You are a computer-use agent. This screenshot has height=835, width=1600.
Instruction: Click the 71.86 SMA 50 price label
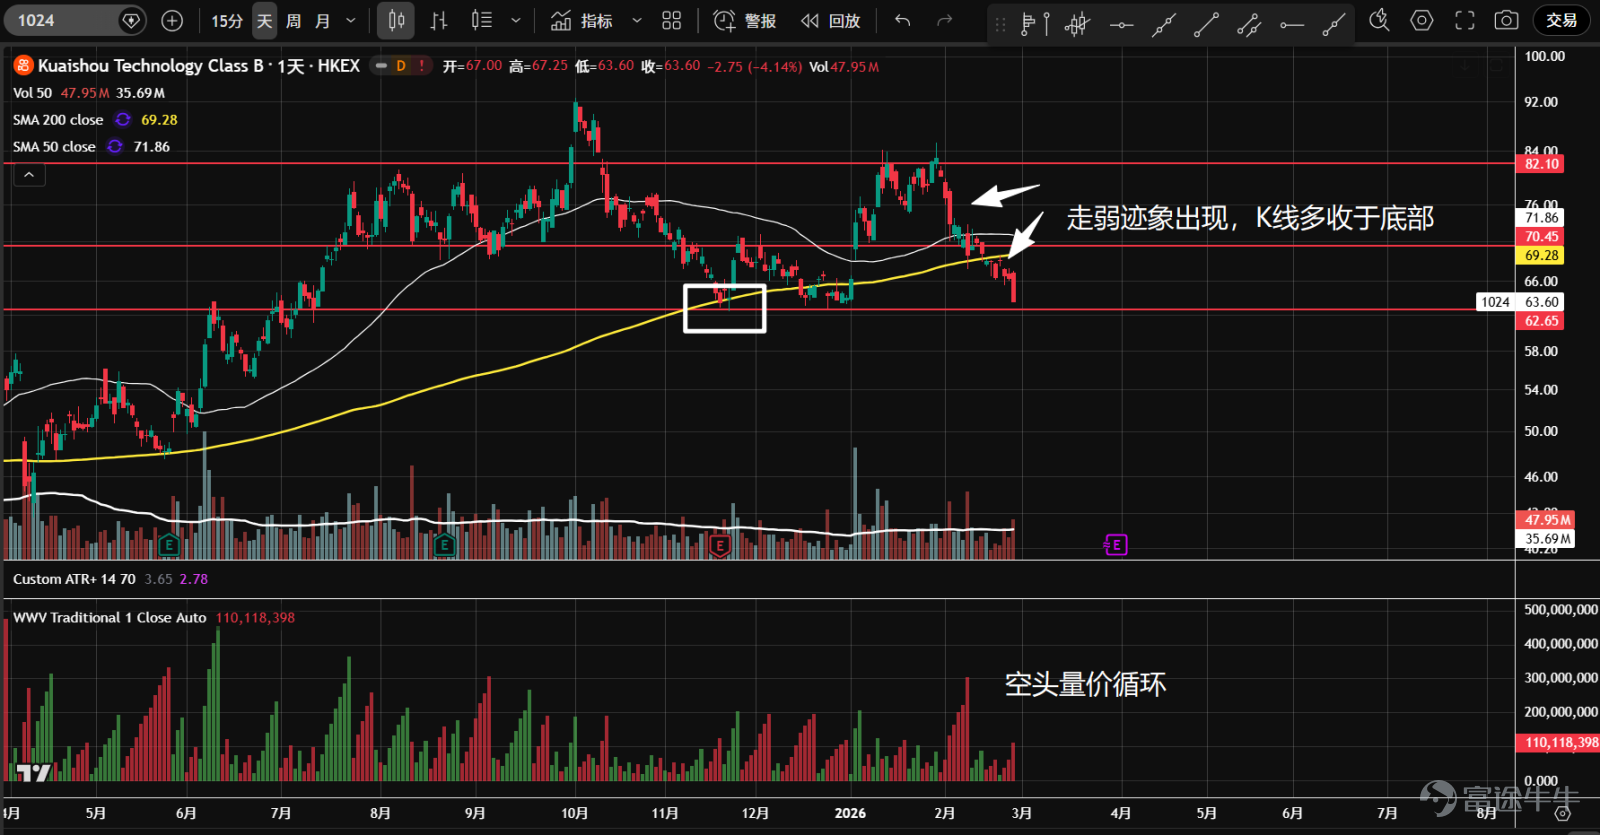click(1541, 218)
